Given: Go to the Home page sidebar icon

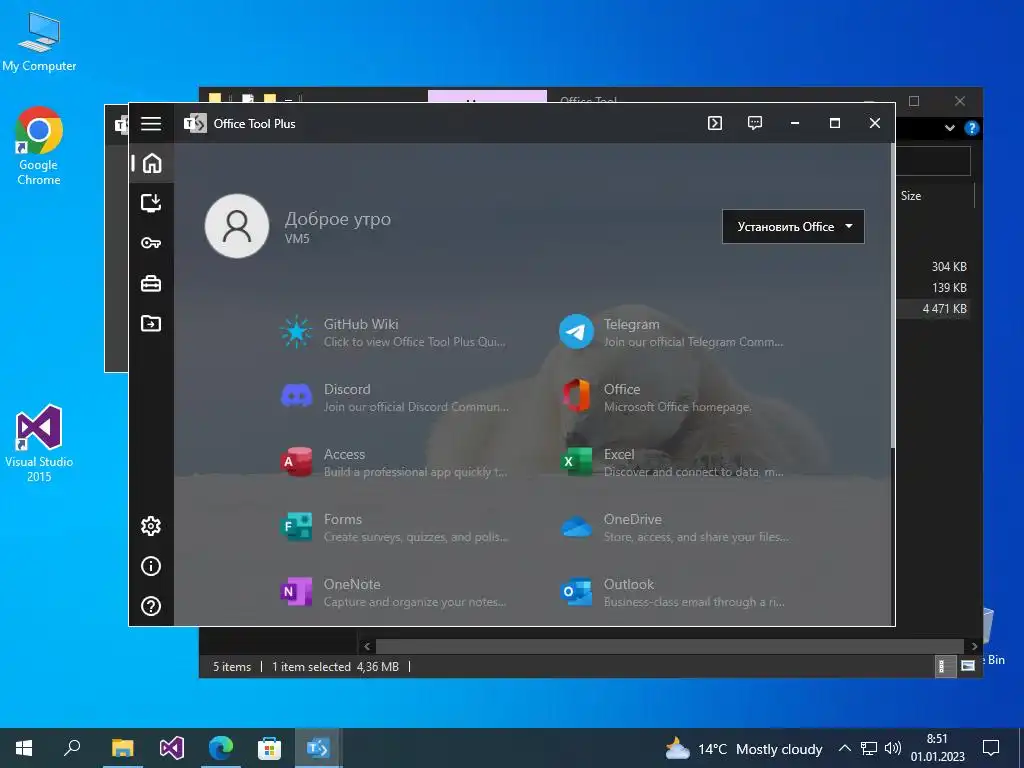Looking at the screenshot, I should point(152,163).
